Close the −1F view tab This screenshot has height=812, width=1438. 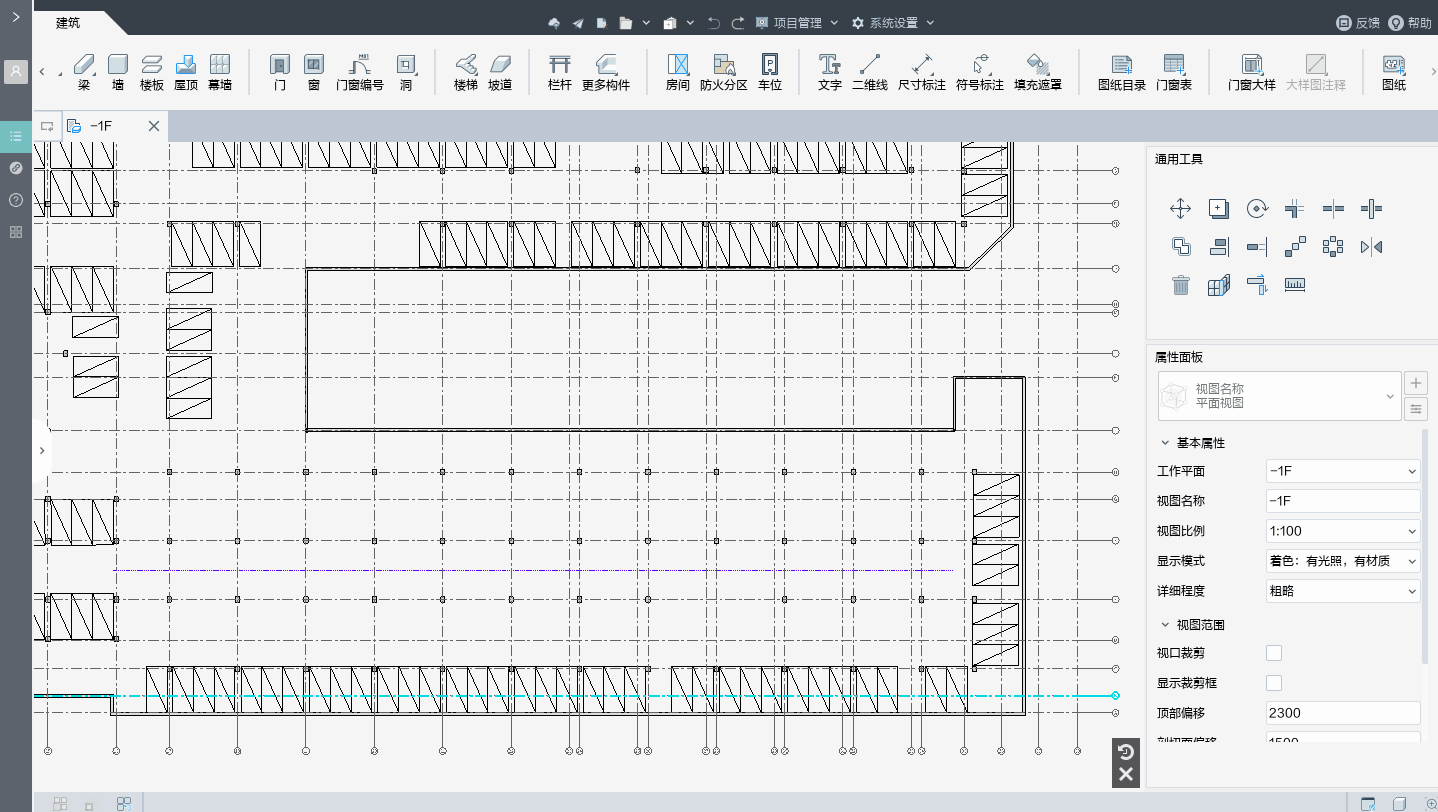[x=154, y=126]
